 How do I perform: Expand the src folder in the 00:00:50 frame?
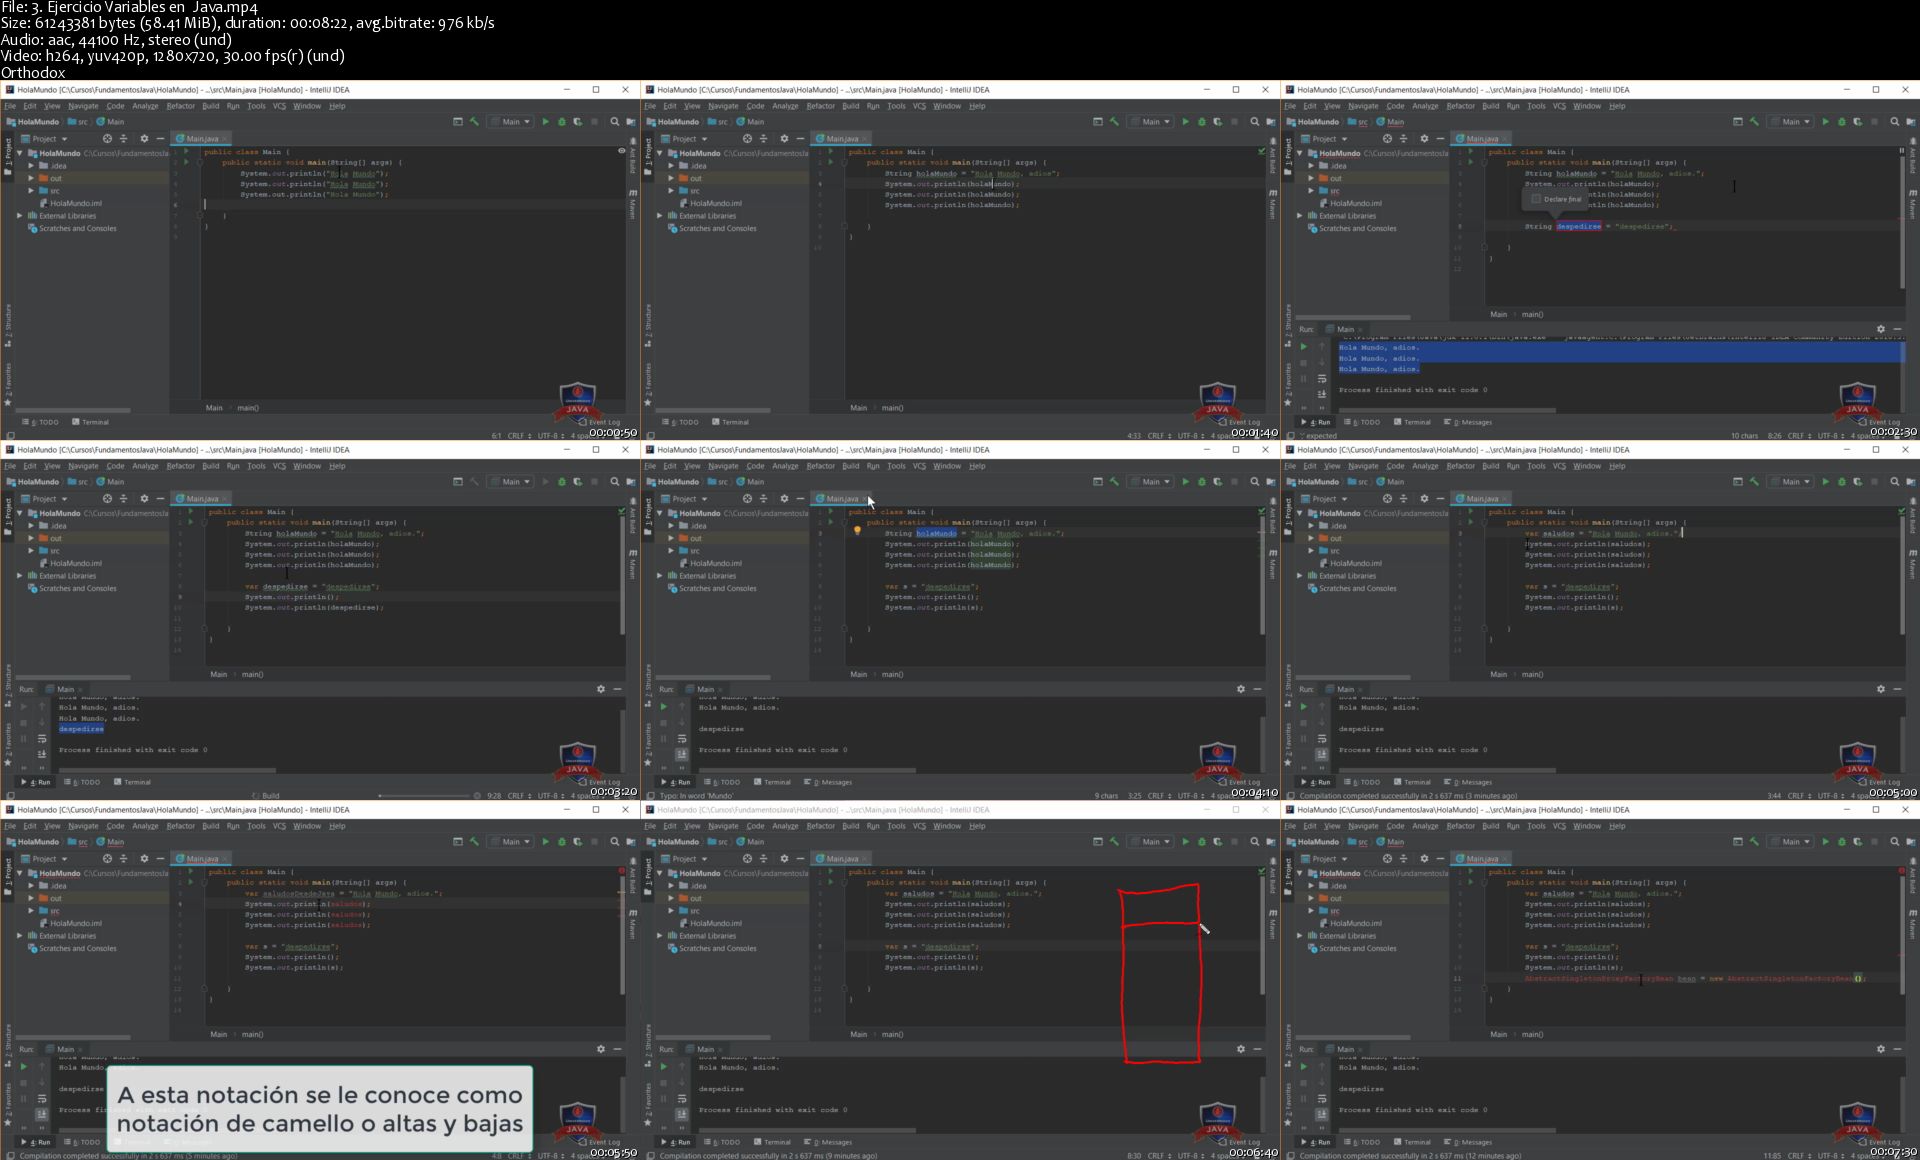point(31,191)
